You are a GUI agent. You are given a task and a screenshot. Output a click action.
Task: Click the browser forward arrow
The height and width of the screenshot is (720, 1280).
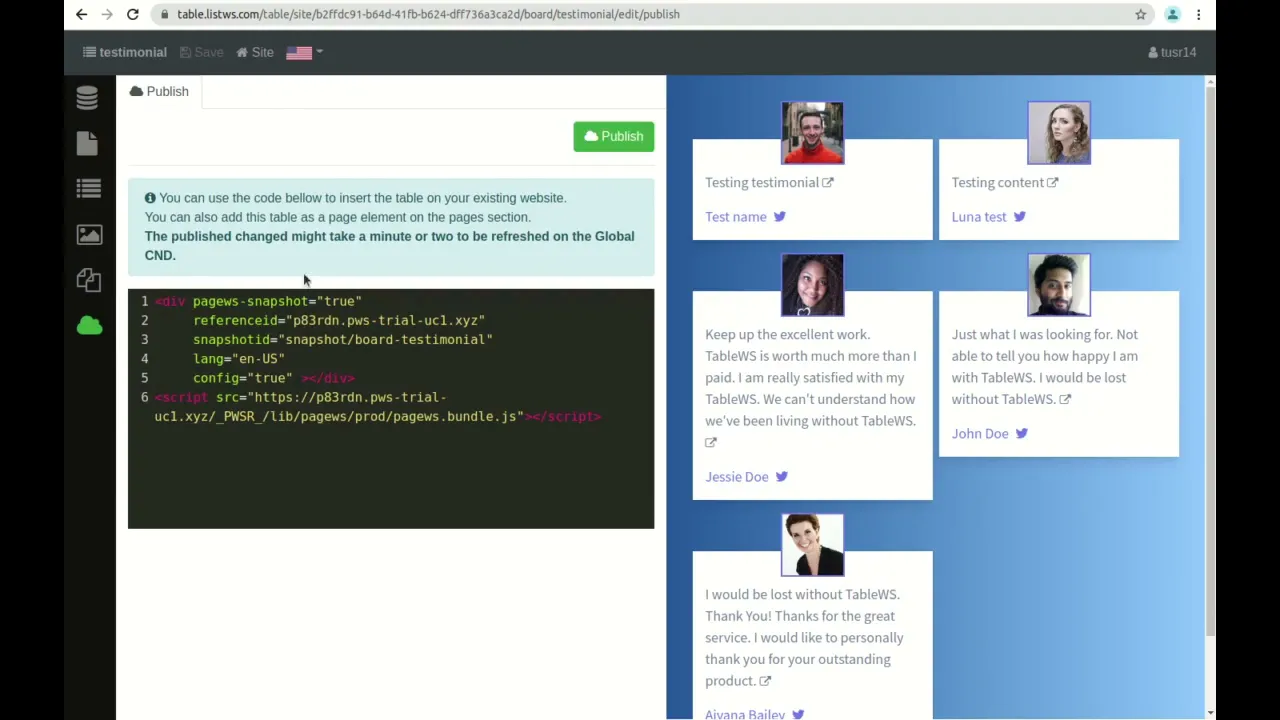coord(107,14)
